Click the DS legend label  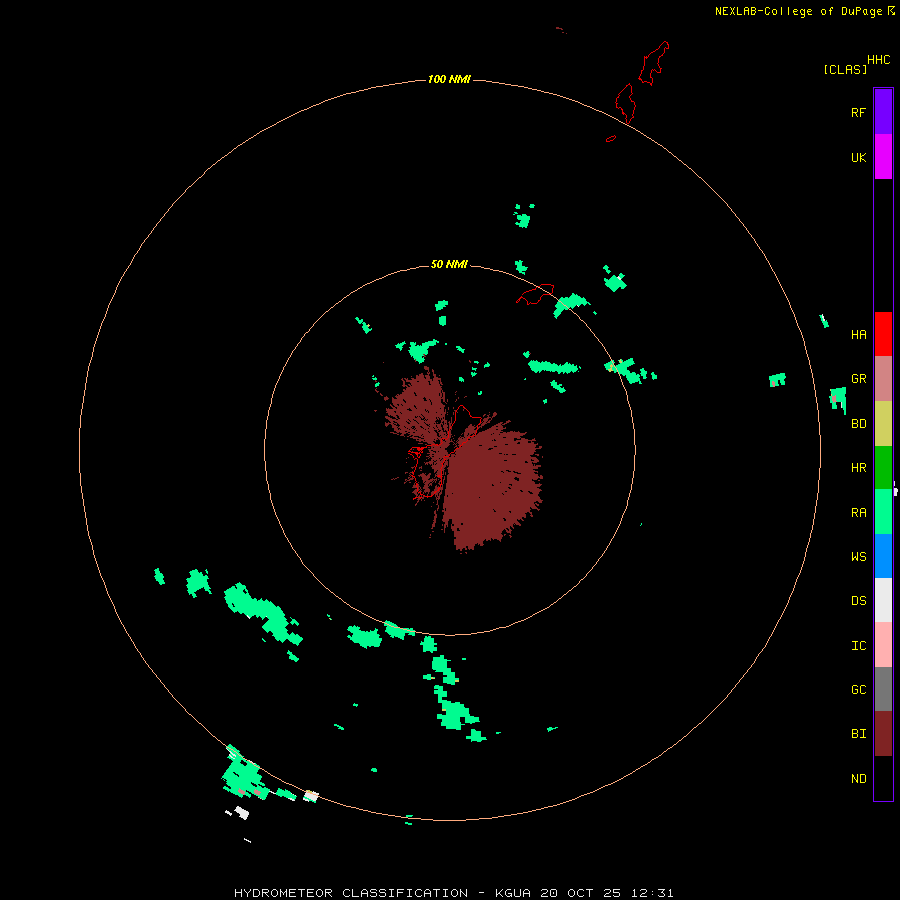pos(858,601)
